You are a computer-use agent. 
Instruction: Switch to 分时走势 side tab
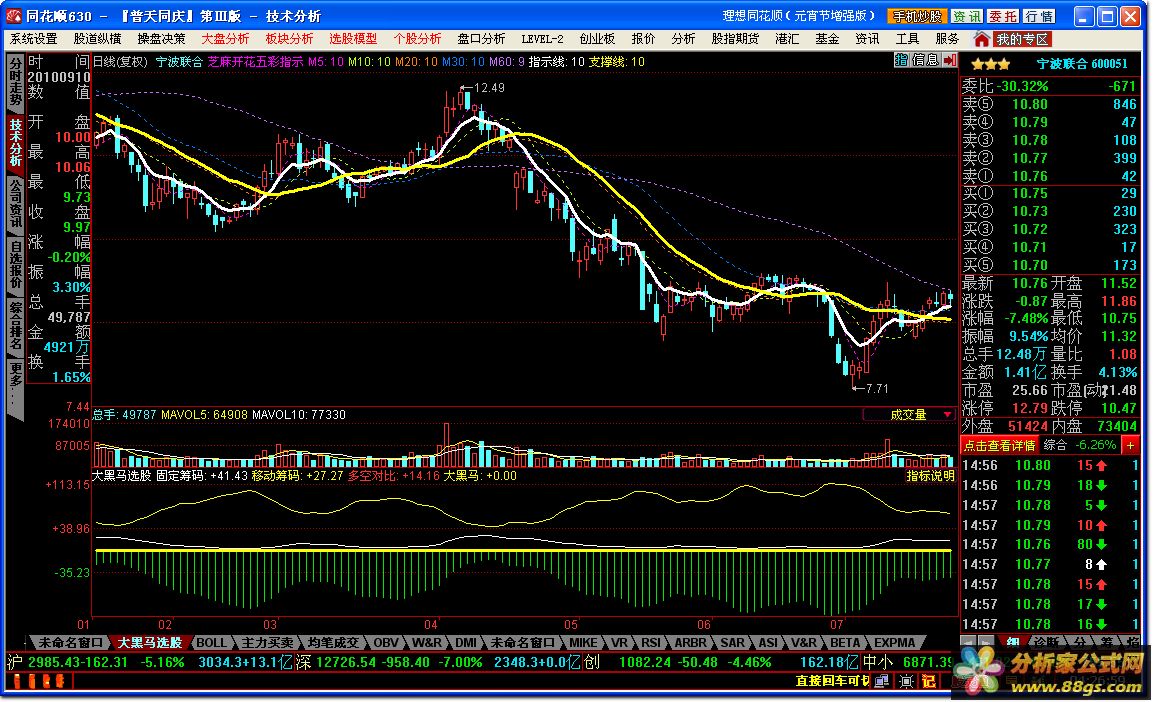15,82
